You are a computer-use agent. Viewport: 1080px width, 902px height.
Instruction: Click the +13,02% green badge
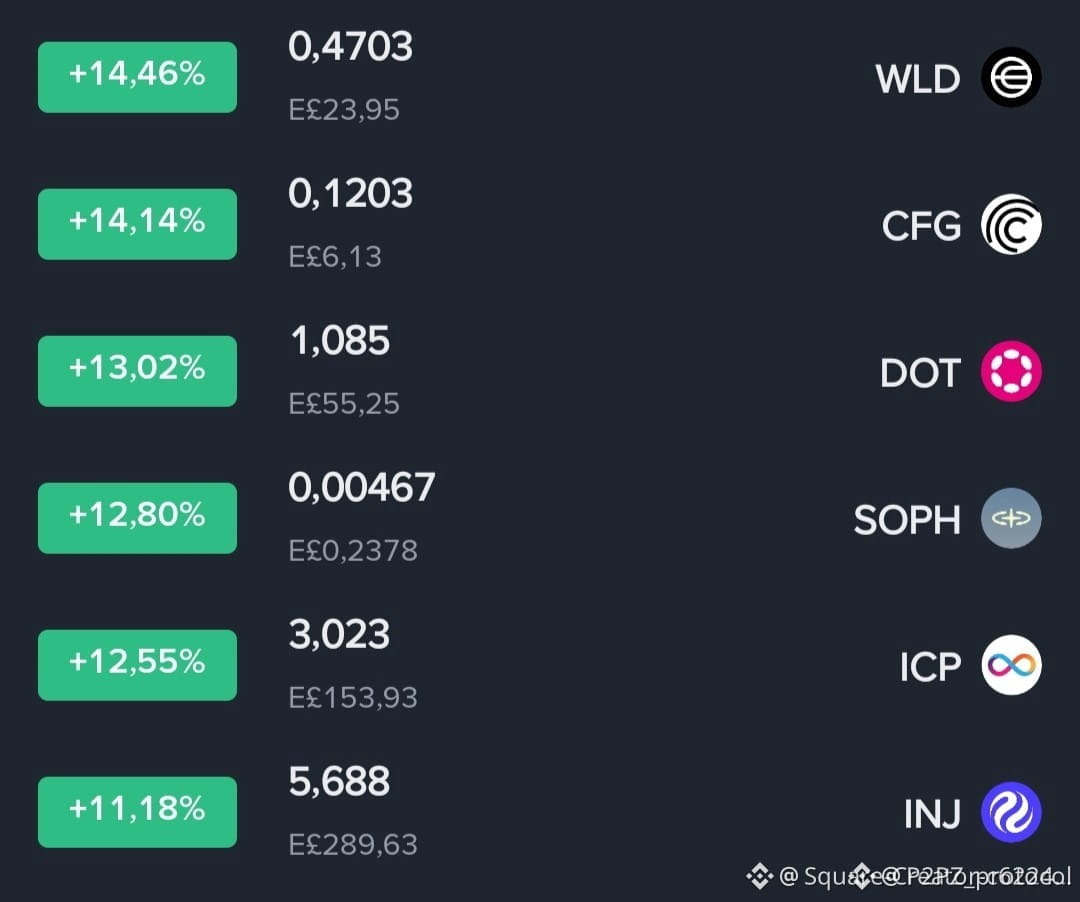(137, 371)
